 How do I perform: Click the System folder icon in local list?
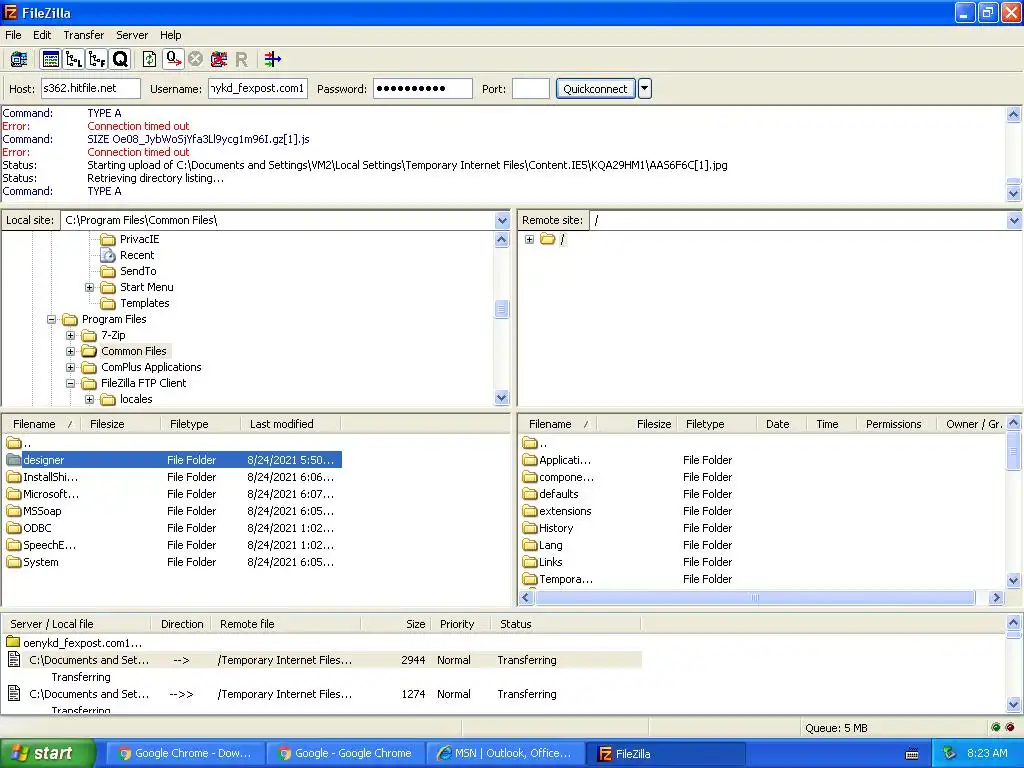(x=14, y=562)
